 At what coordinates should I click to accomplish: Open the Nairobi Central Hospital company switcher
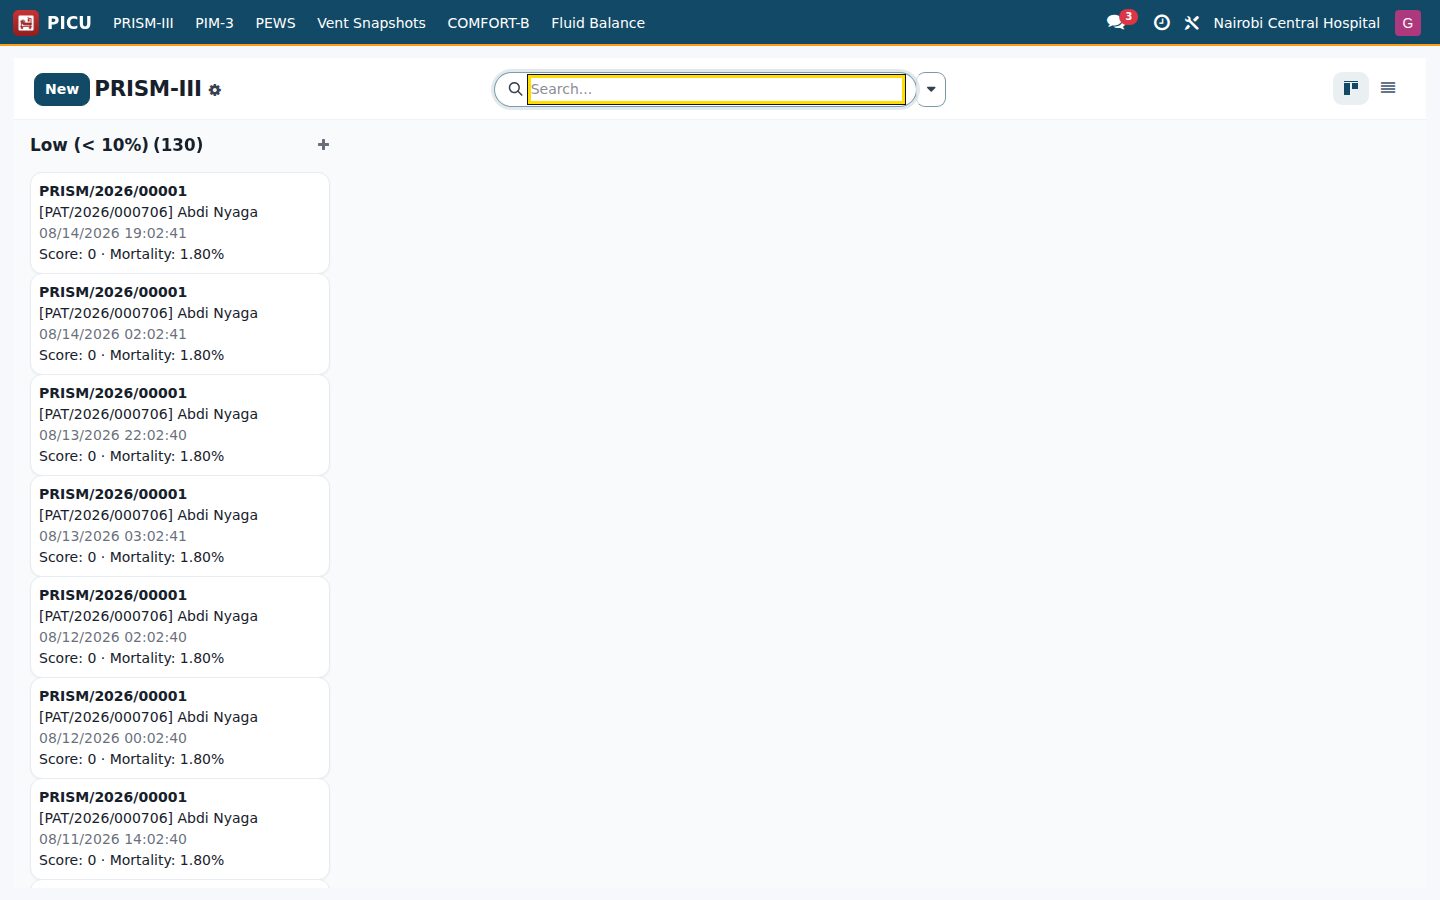[x=1296, y=22]
